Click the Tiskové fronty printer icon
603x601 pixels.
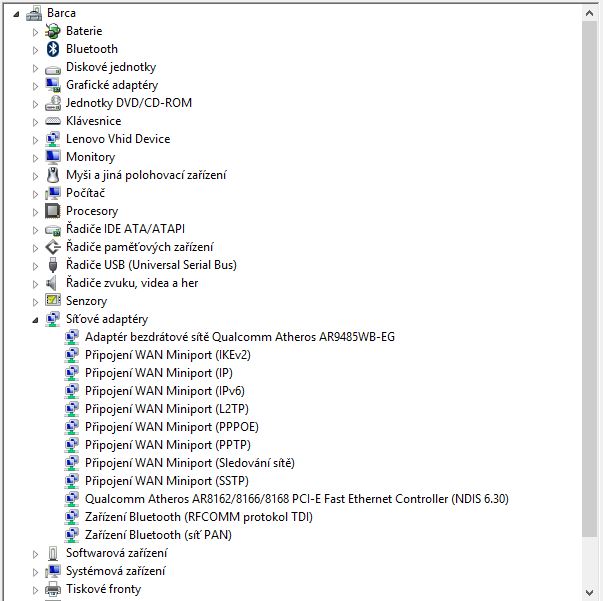pyautogui.click(x=53, y=589)
